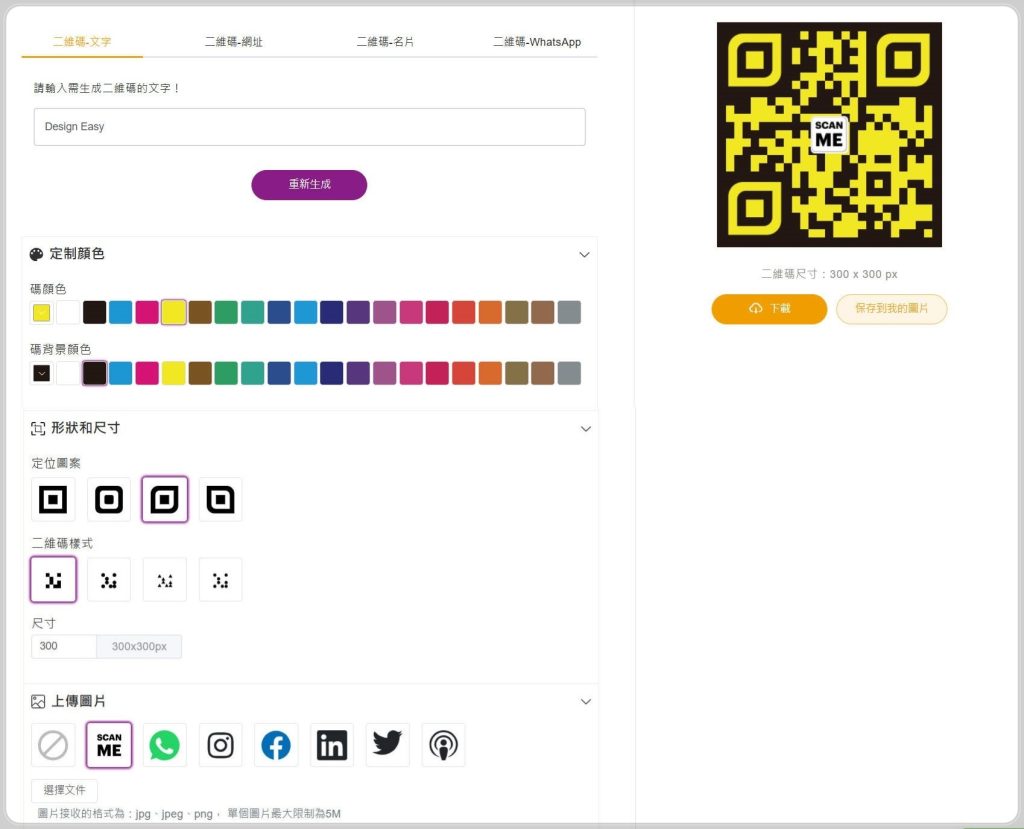The width and height of the screenshot is (1024, 829).
Task: Pick the last QR code pattern style option
Action: 220,579
